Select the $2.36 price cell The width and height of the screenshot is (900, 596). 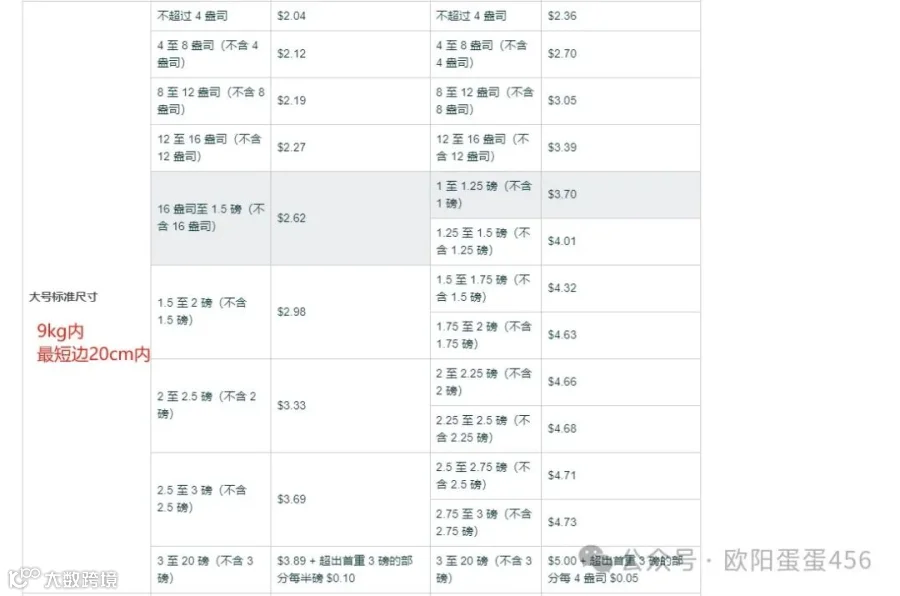point(620,16)
